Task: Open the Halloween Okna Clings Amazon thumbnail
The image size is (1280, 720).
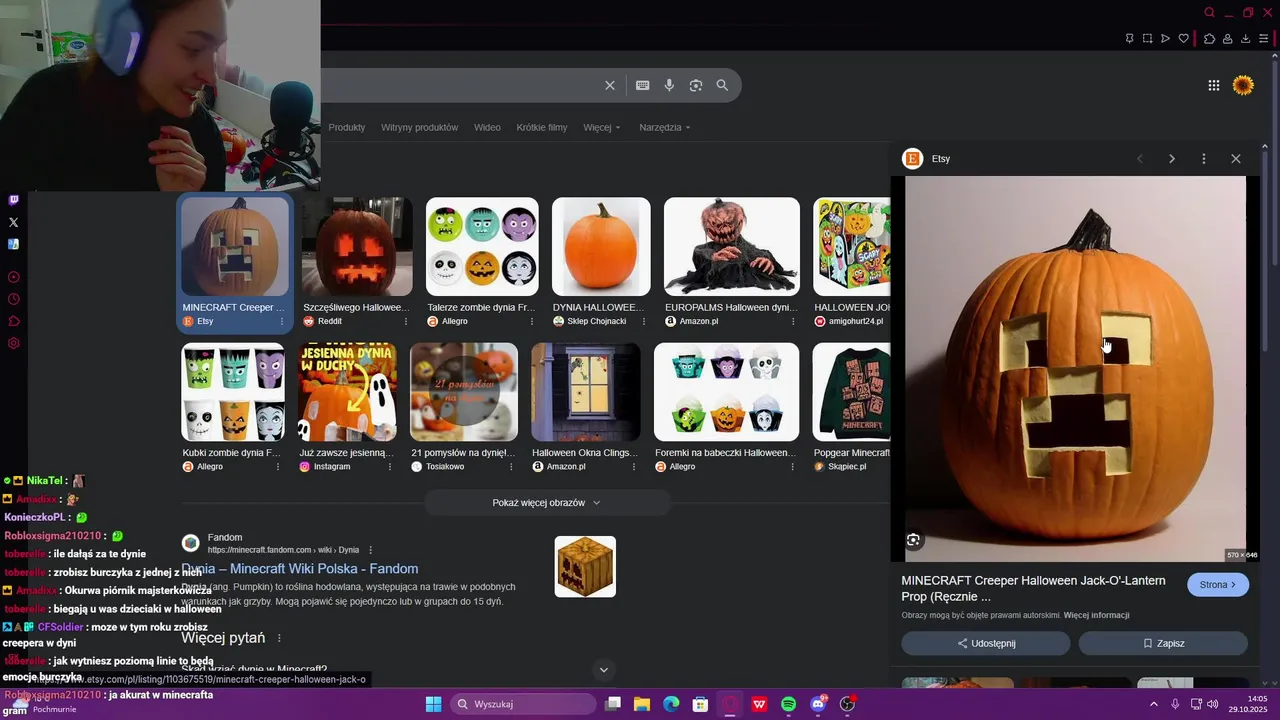Action: tap(586, 392)
